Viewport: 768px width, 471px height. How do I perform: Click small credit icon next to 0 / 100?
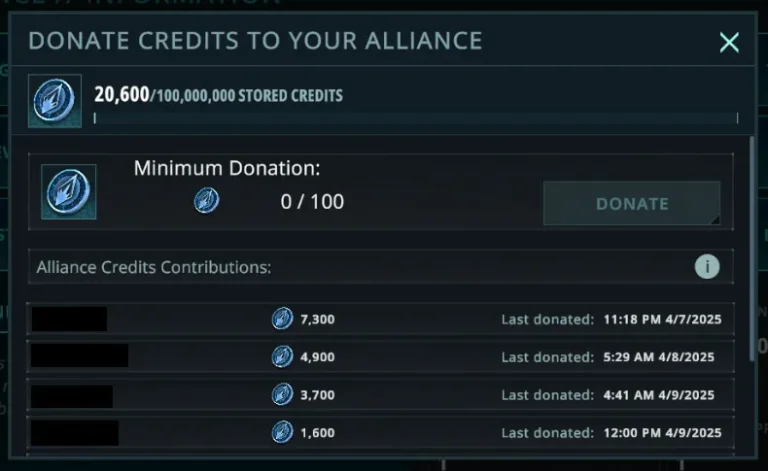[207, 202]
